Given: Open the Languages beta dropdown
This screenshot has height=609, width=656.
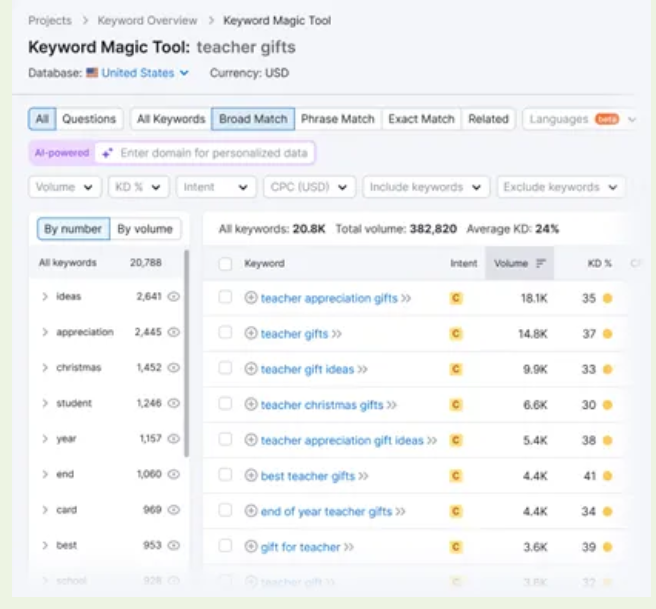Looking at the screenshot, I should tap(582, 119).
